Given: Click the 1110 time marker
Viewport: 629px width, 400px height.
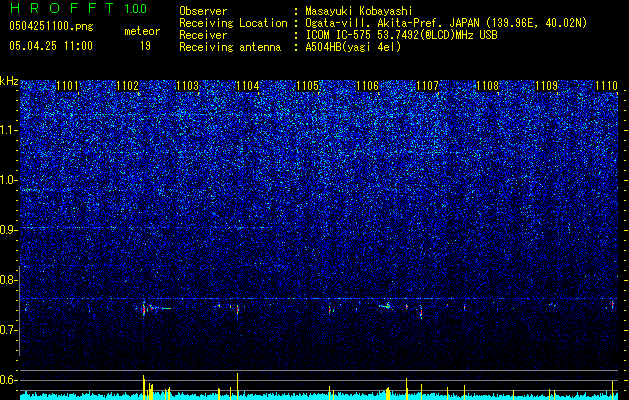Looking at the screenshot, I should point(607,86).
